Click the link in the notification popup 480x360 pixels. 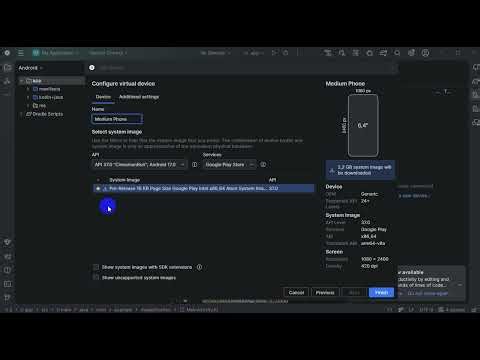[x=427, y=293]
